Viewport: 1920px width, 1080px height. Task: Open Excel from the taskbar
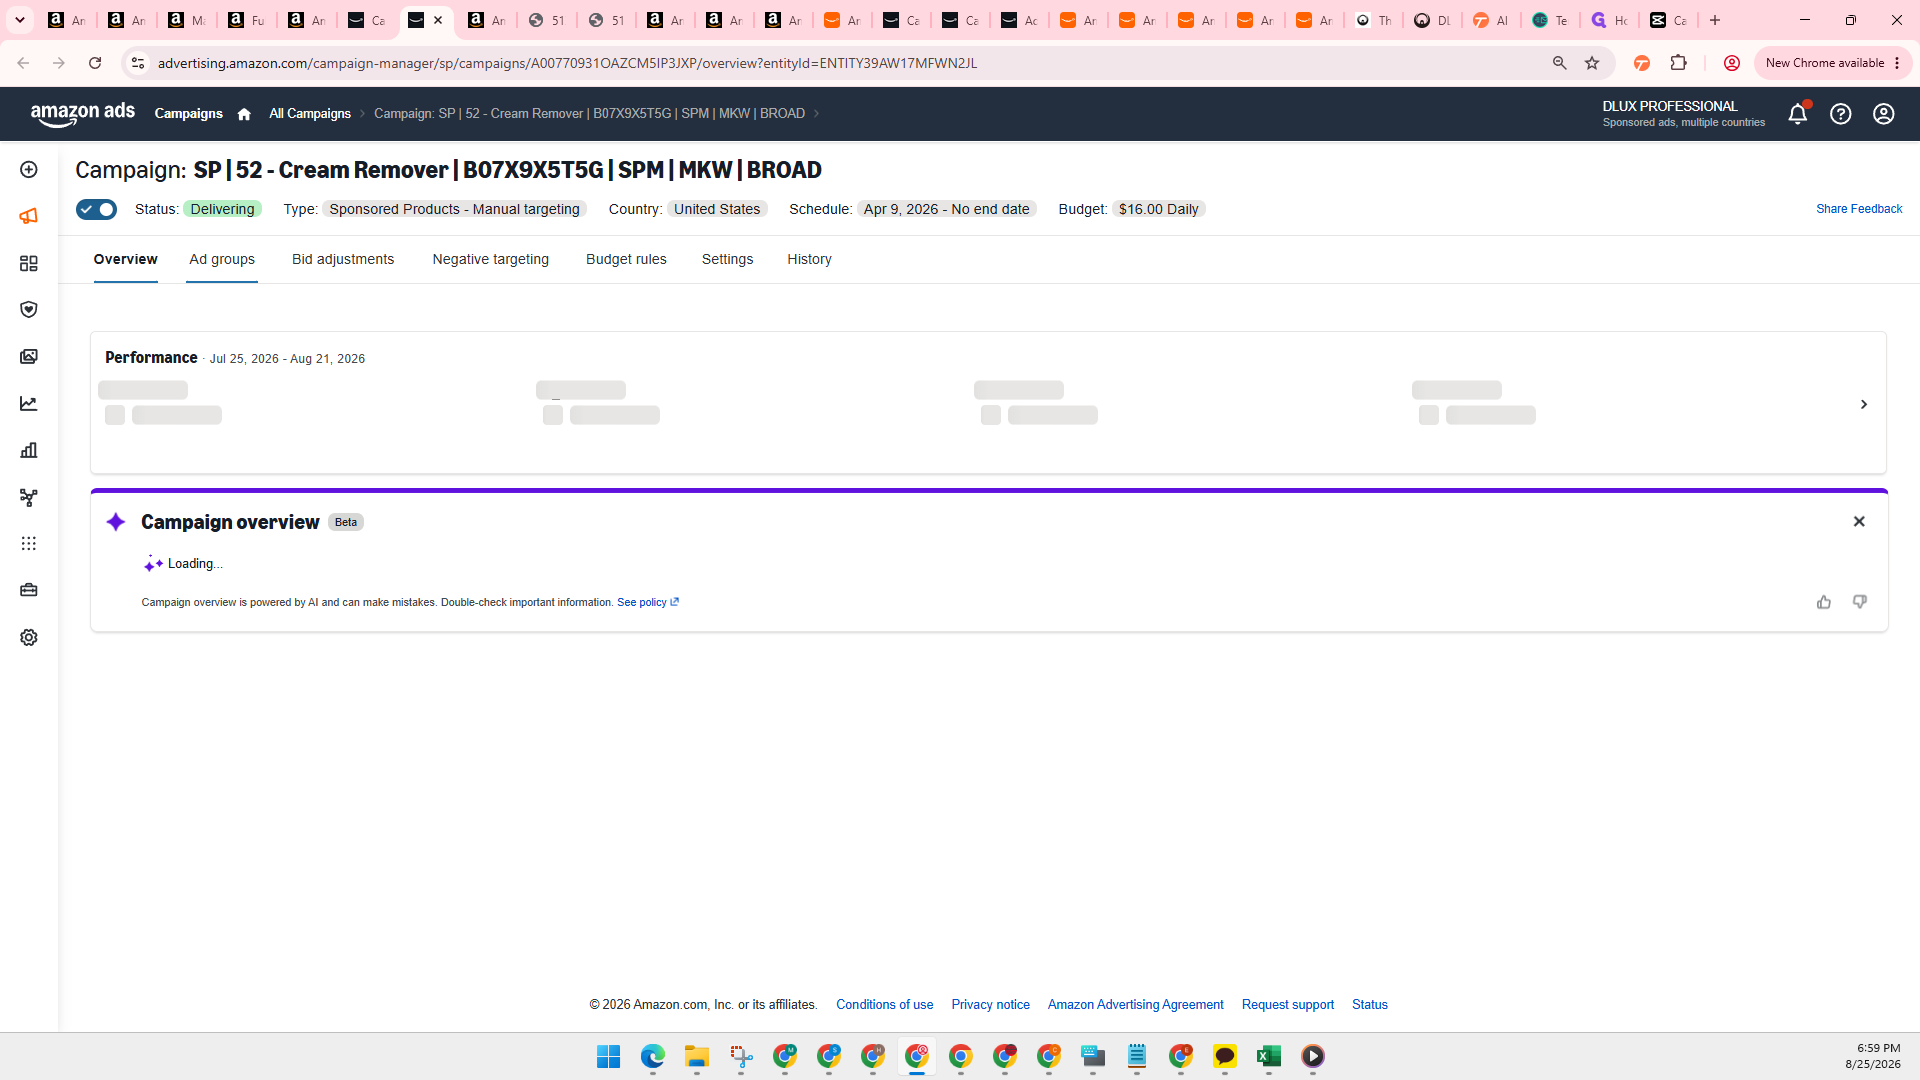click(x=1269, y=1056)
